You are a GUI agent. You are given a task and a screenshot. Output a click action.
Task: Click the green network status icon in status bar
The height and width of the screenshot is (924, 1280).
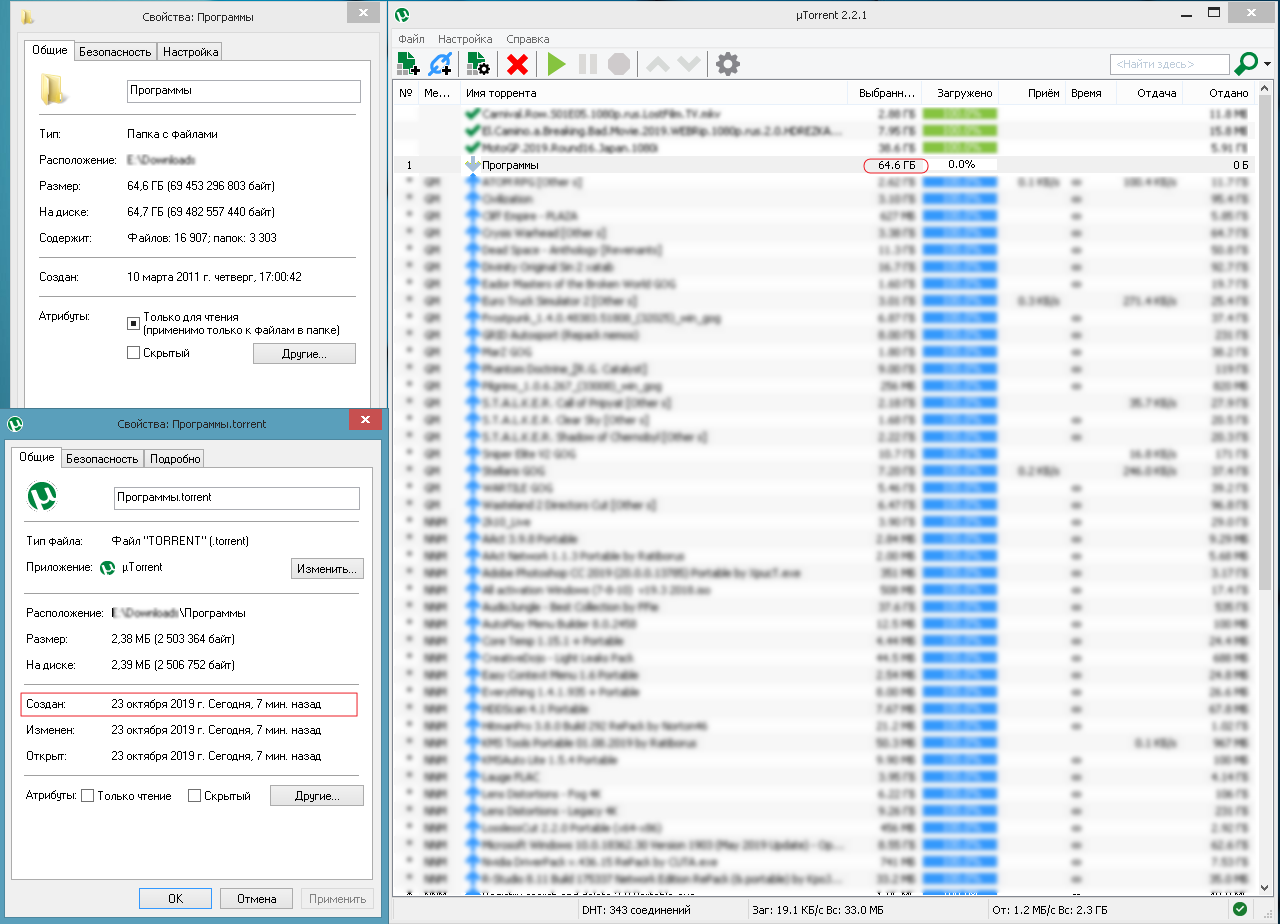click(1240, 910)
